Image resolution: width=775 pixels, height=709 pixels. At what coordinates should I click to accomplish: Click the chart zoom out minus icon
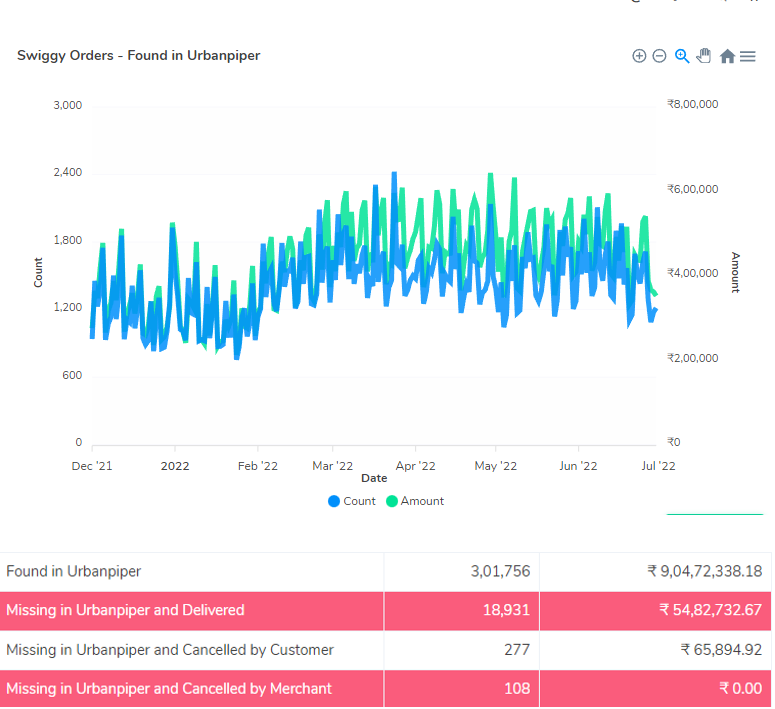[659, 56]
